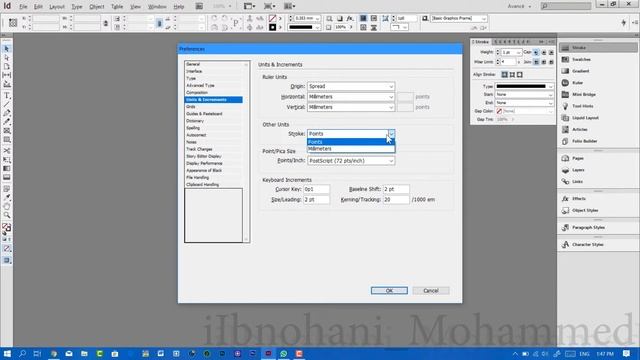The width and height of the screenshot is (640, 360).
Task: Select the first Join style button
Action: tap(536, 62)
